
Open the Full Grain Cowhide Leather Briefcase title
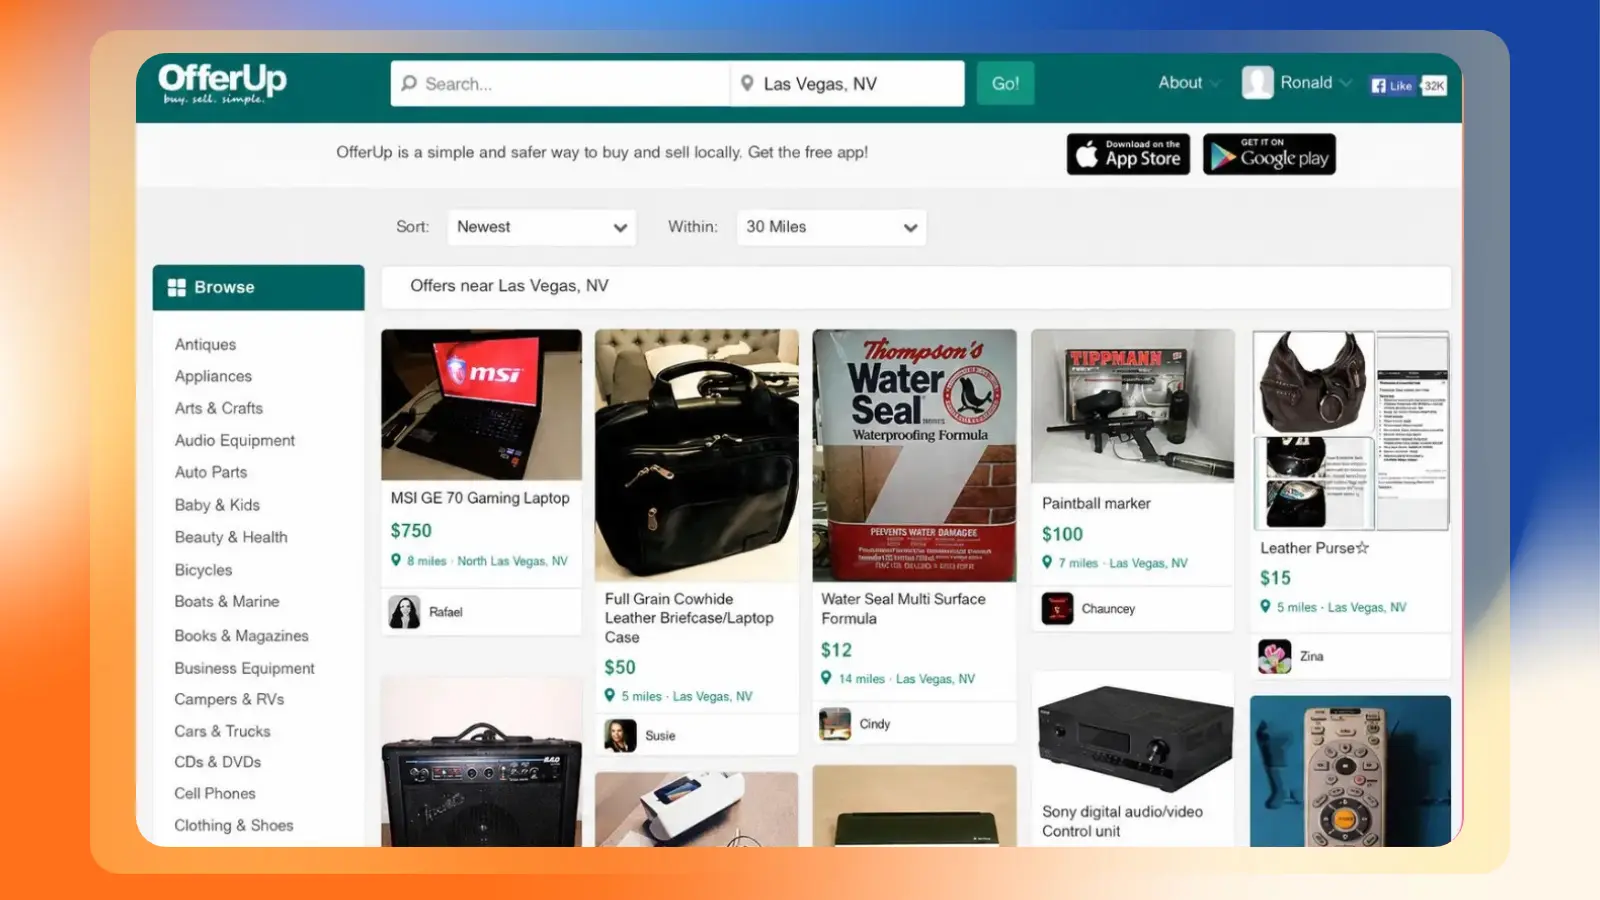pyautogui.click(x=689, y=618)
